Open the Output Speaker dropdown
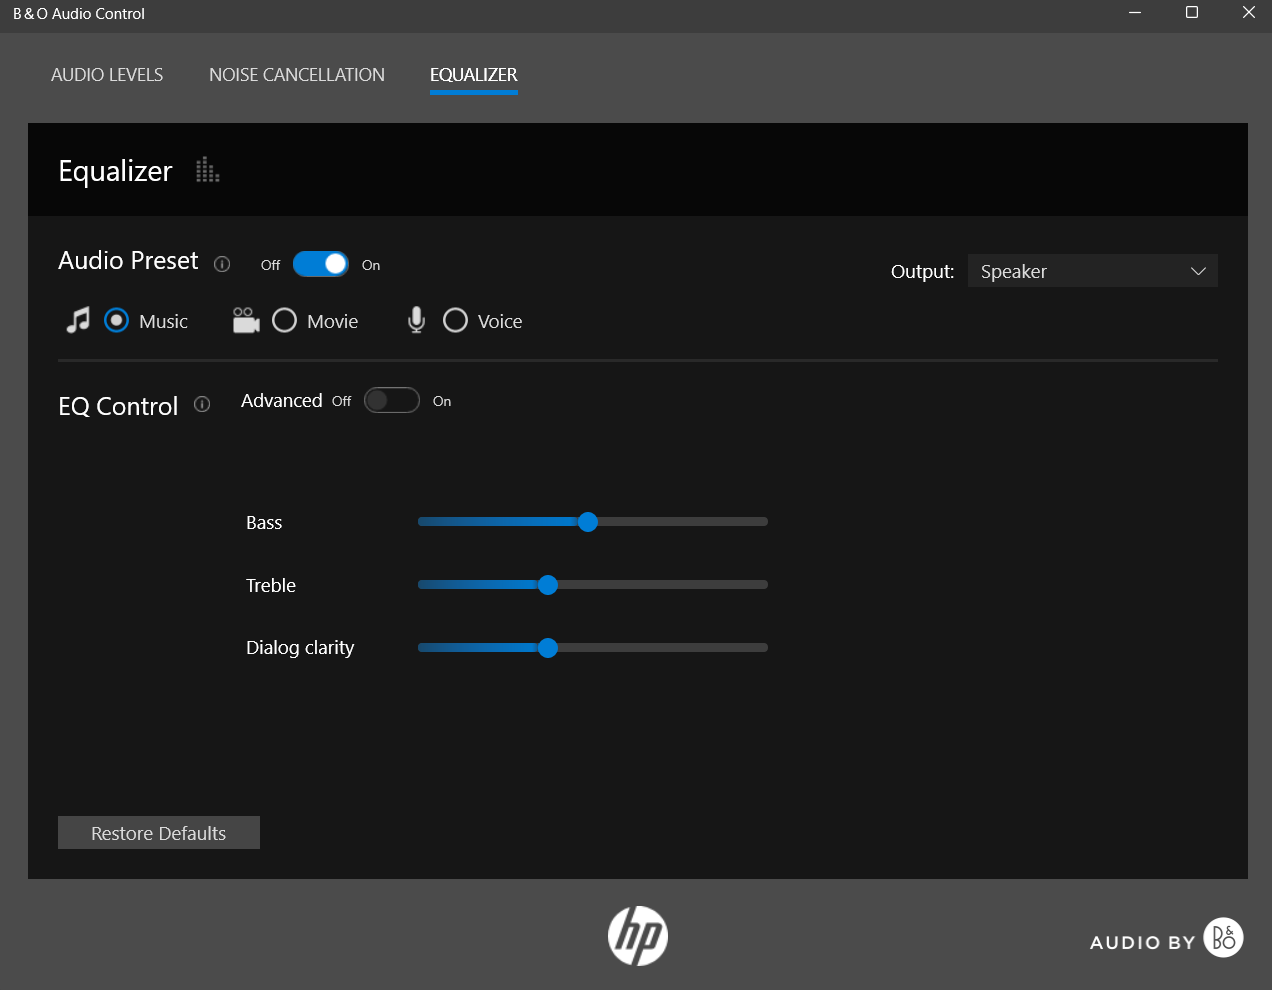Image resolution: width=1272 pixels, height=990 pixels. 1092,271
